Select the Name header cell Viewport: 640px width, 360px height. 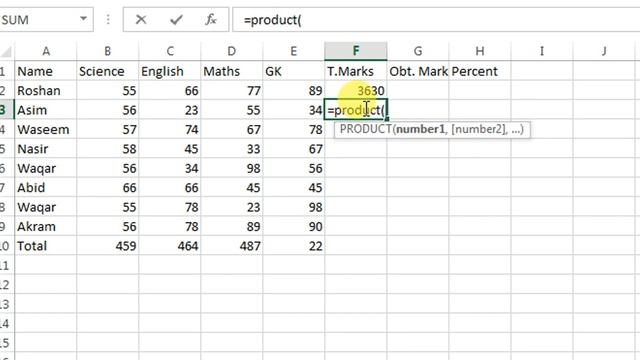tap(46, 71)
